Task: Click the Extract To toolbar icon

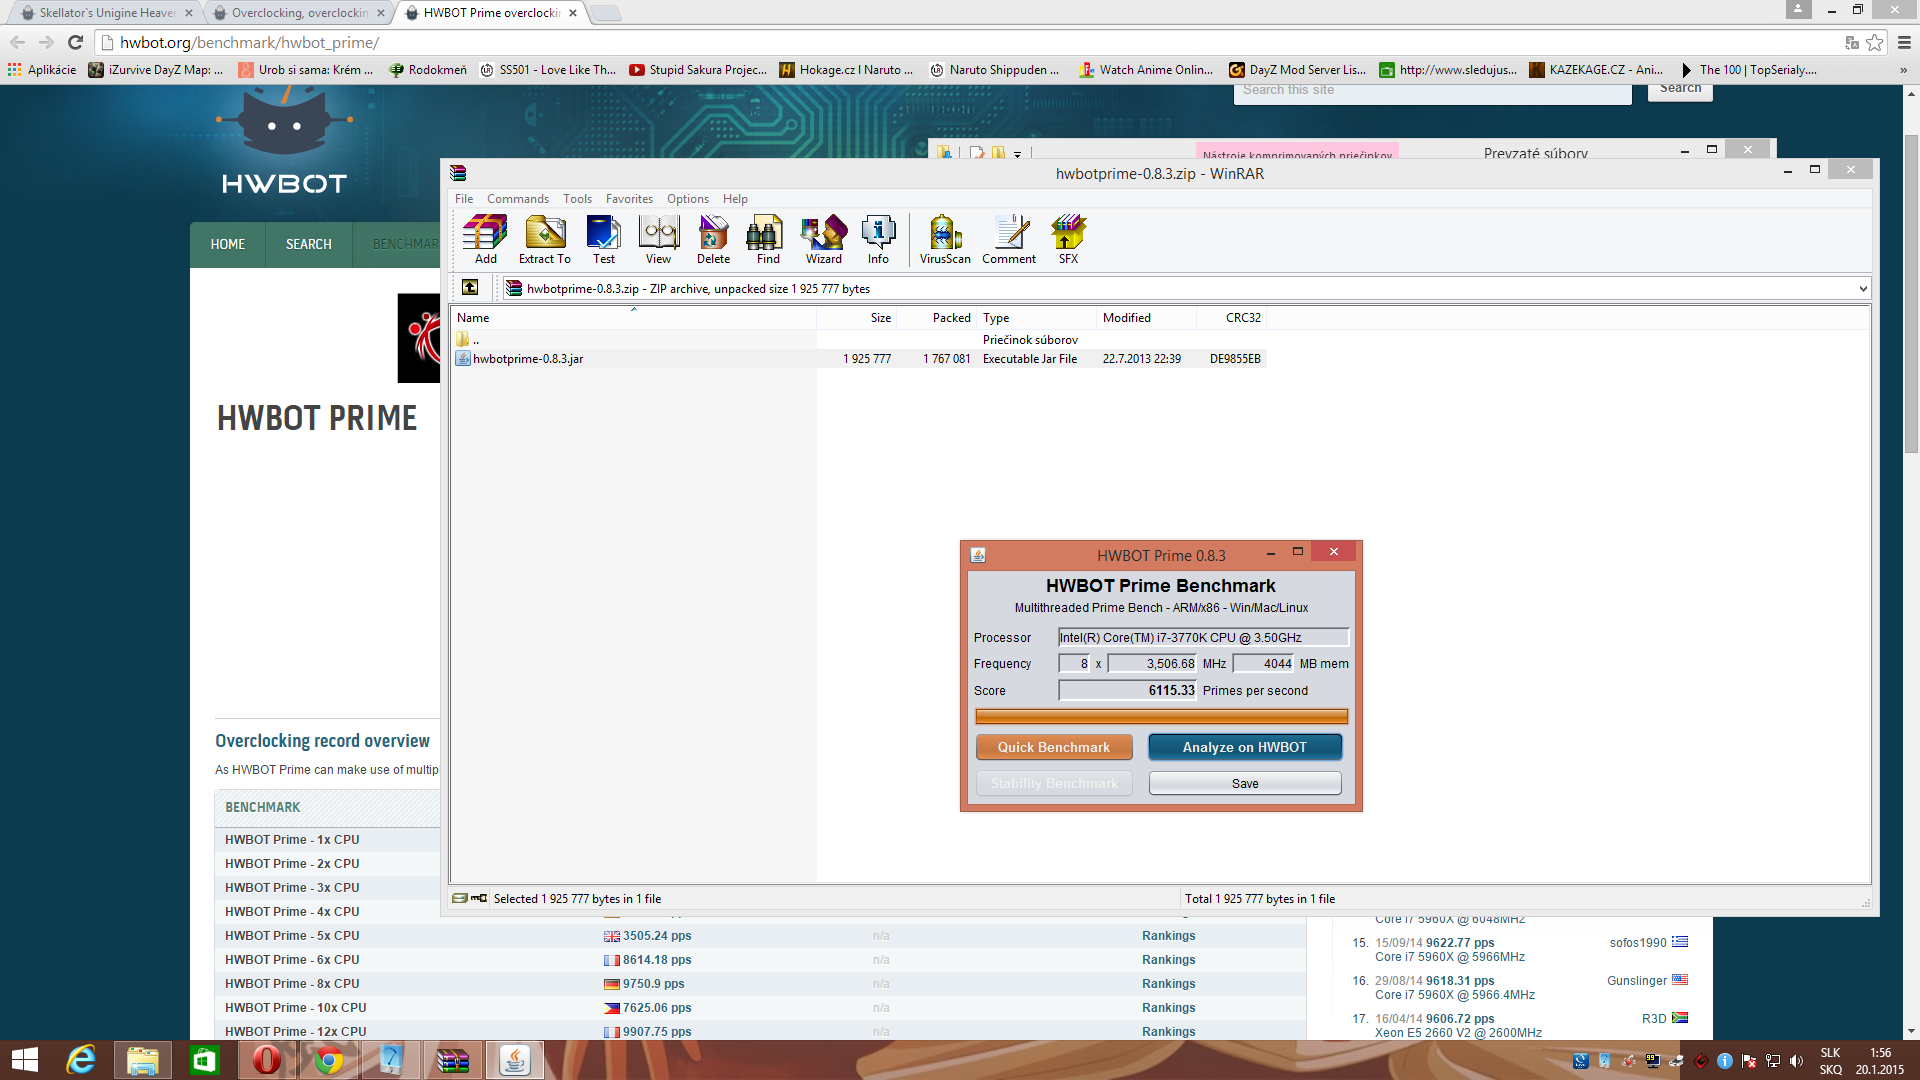Action: 545,239
